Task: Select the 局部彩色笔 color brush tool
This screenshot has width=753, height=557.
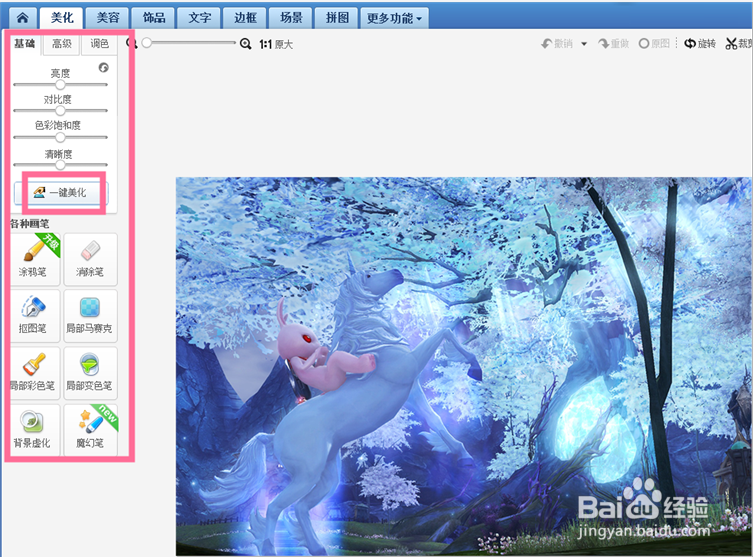Action: click(x=34, y=373)
